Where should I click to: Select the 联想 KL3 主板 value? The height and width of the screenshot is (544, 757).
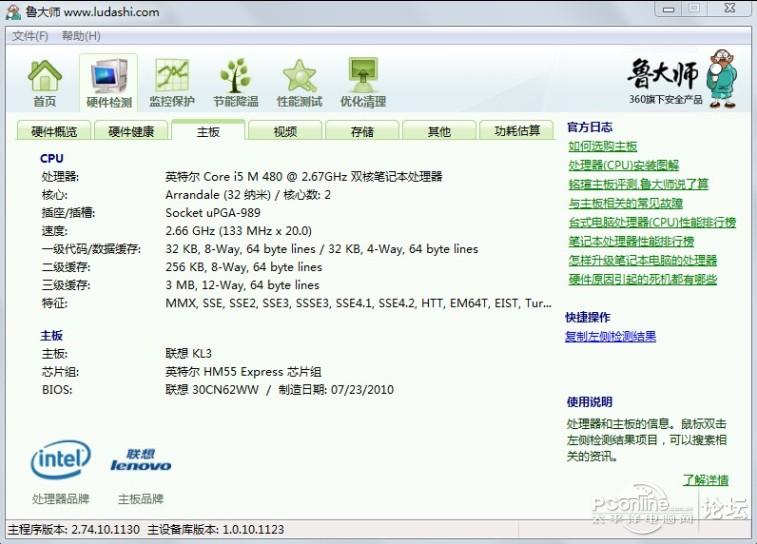[x=188, y=353]
